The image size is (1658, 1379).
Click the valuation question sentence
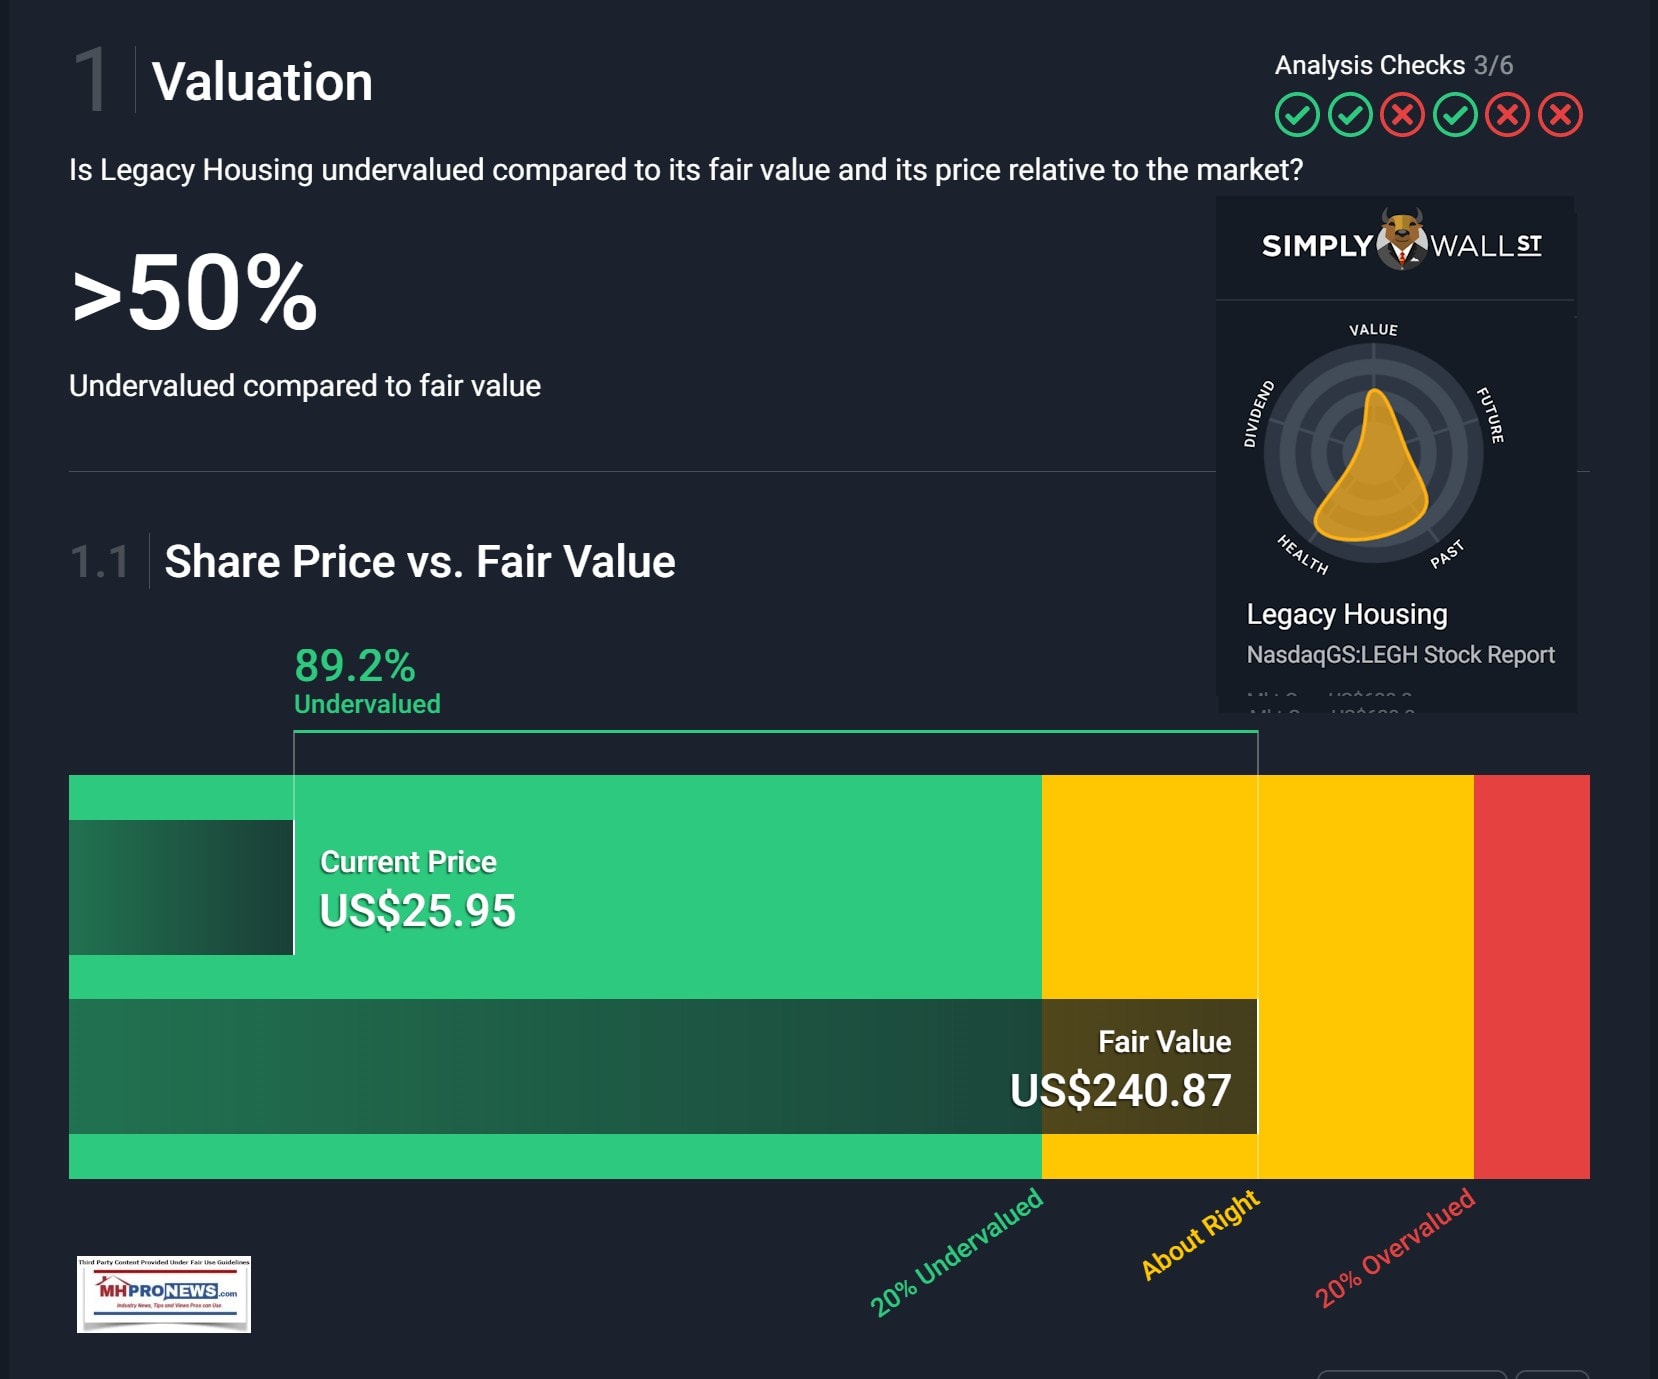[x=686, y=170]
